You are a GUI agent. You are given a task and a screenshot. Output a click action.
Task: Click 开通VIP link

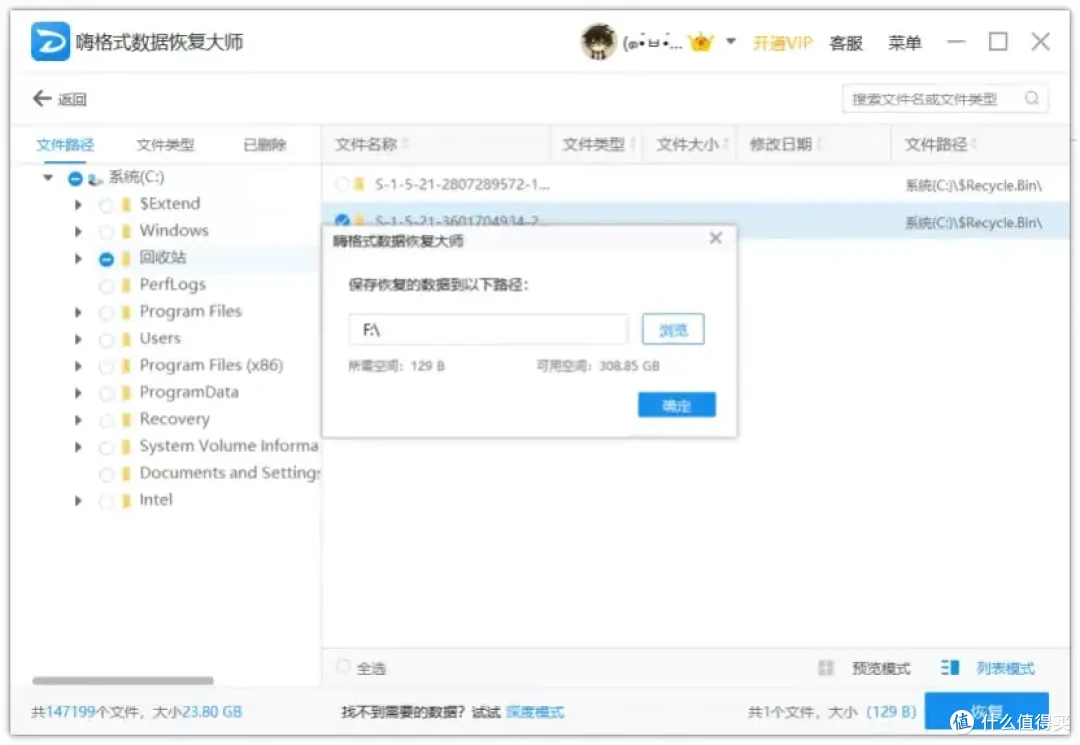782,43
